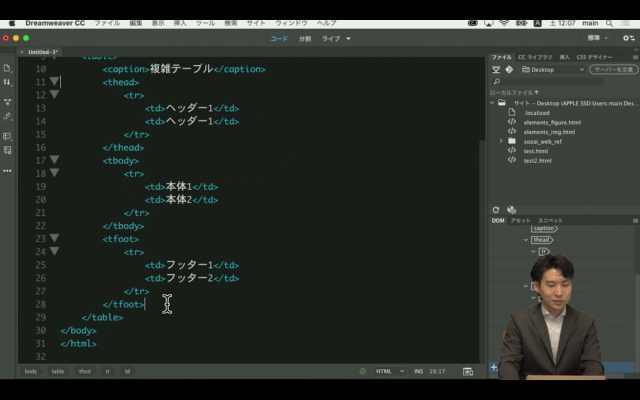Open the three-dots customize toolbar button
Viewport: 640px width, 400px height.
pyautogui.click(x=7, y=171)
